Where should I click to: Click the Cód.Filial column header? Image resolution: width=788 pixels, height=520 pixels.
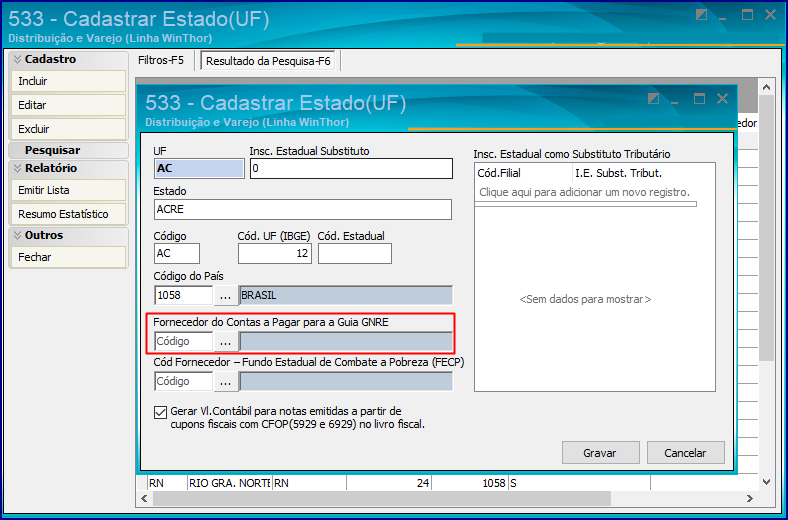pyautogui.click(x=523, y=173)
